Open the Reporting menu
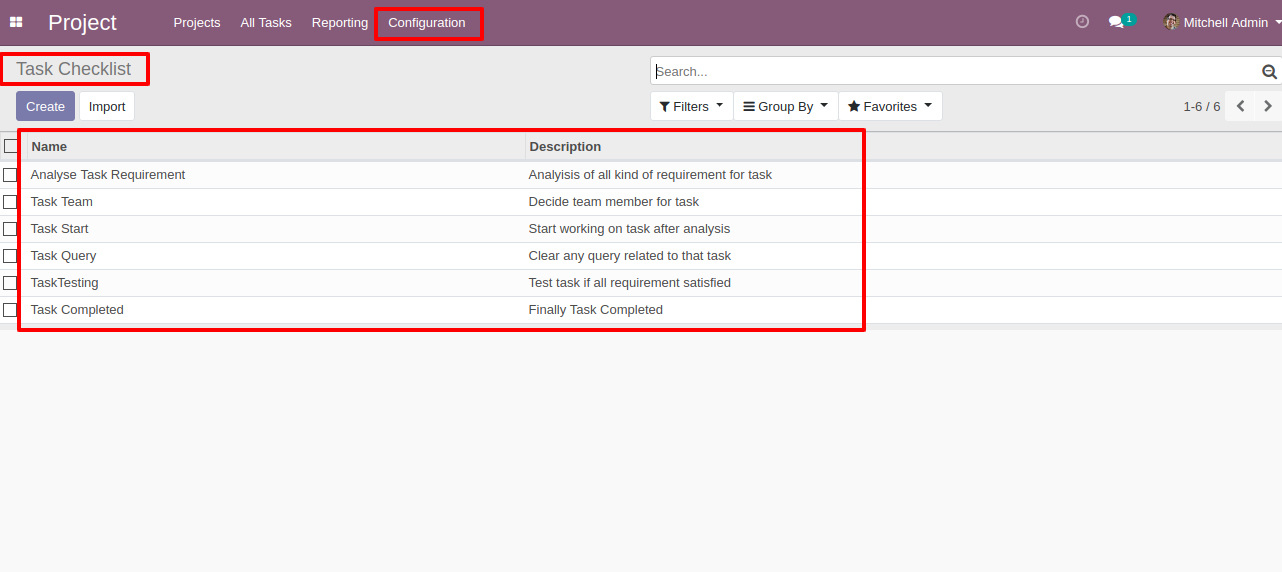Image resolution: width=1282 pixels, height=572 pixels. coord(340,22)
